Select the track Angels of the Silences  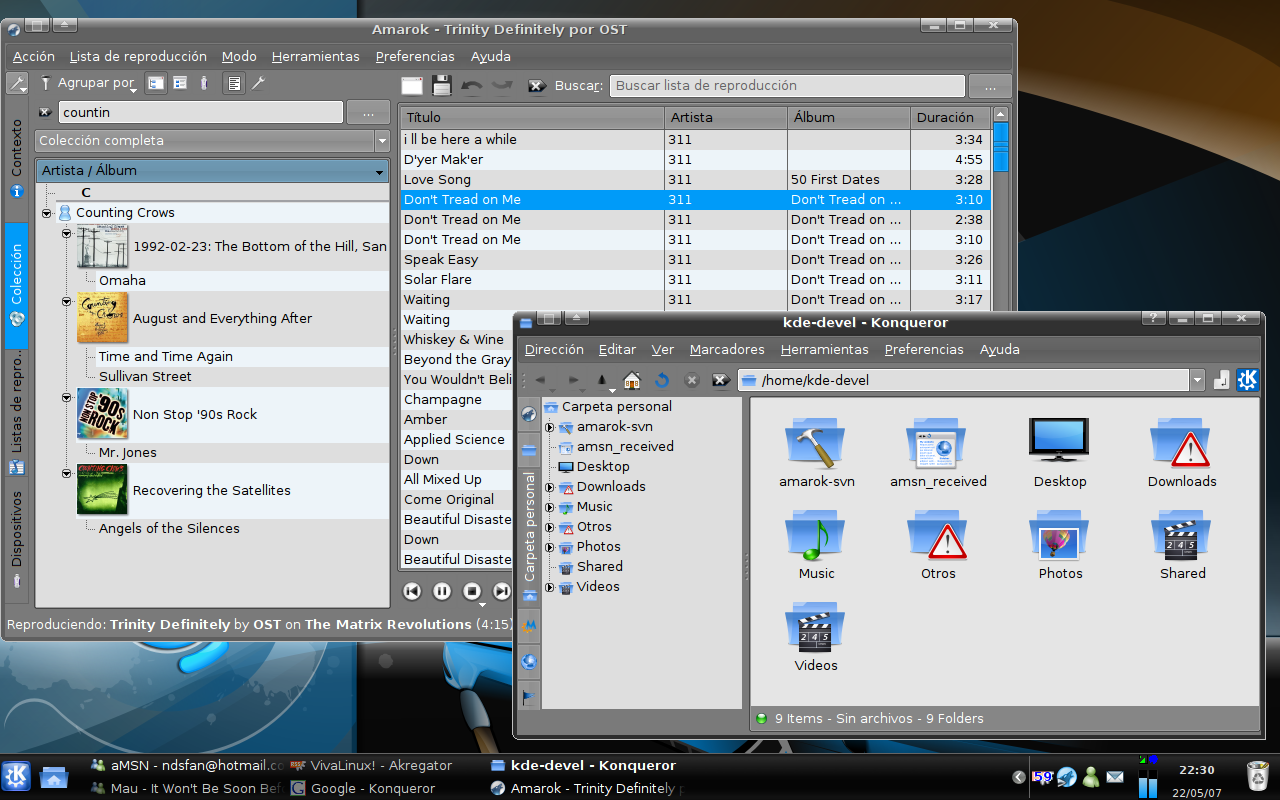point(169,529)
